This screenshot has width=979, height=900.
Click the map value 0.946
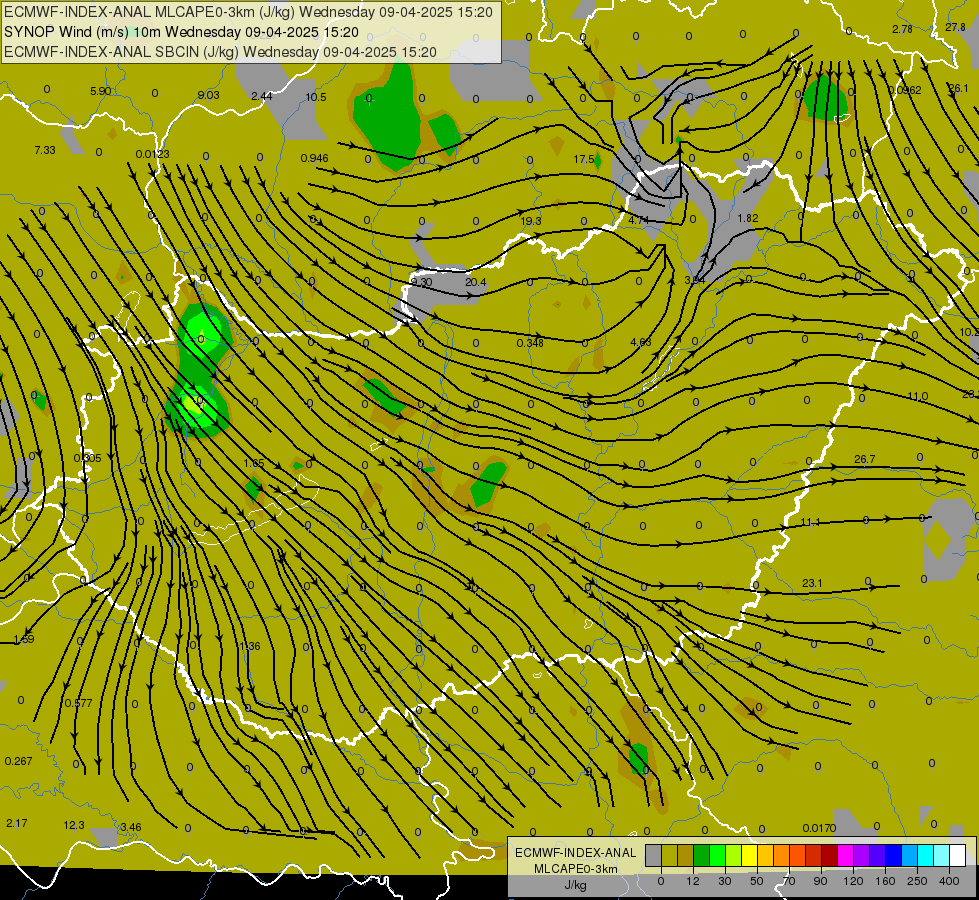coord(315,158)
